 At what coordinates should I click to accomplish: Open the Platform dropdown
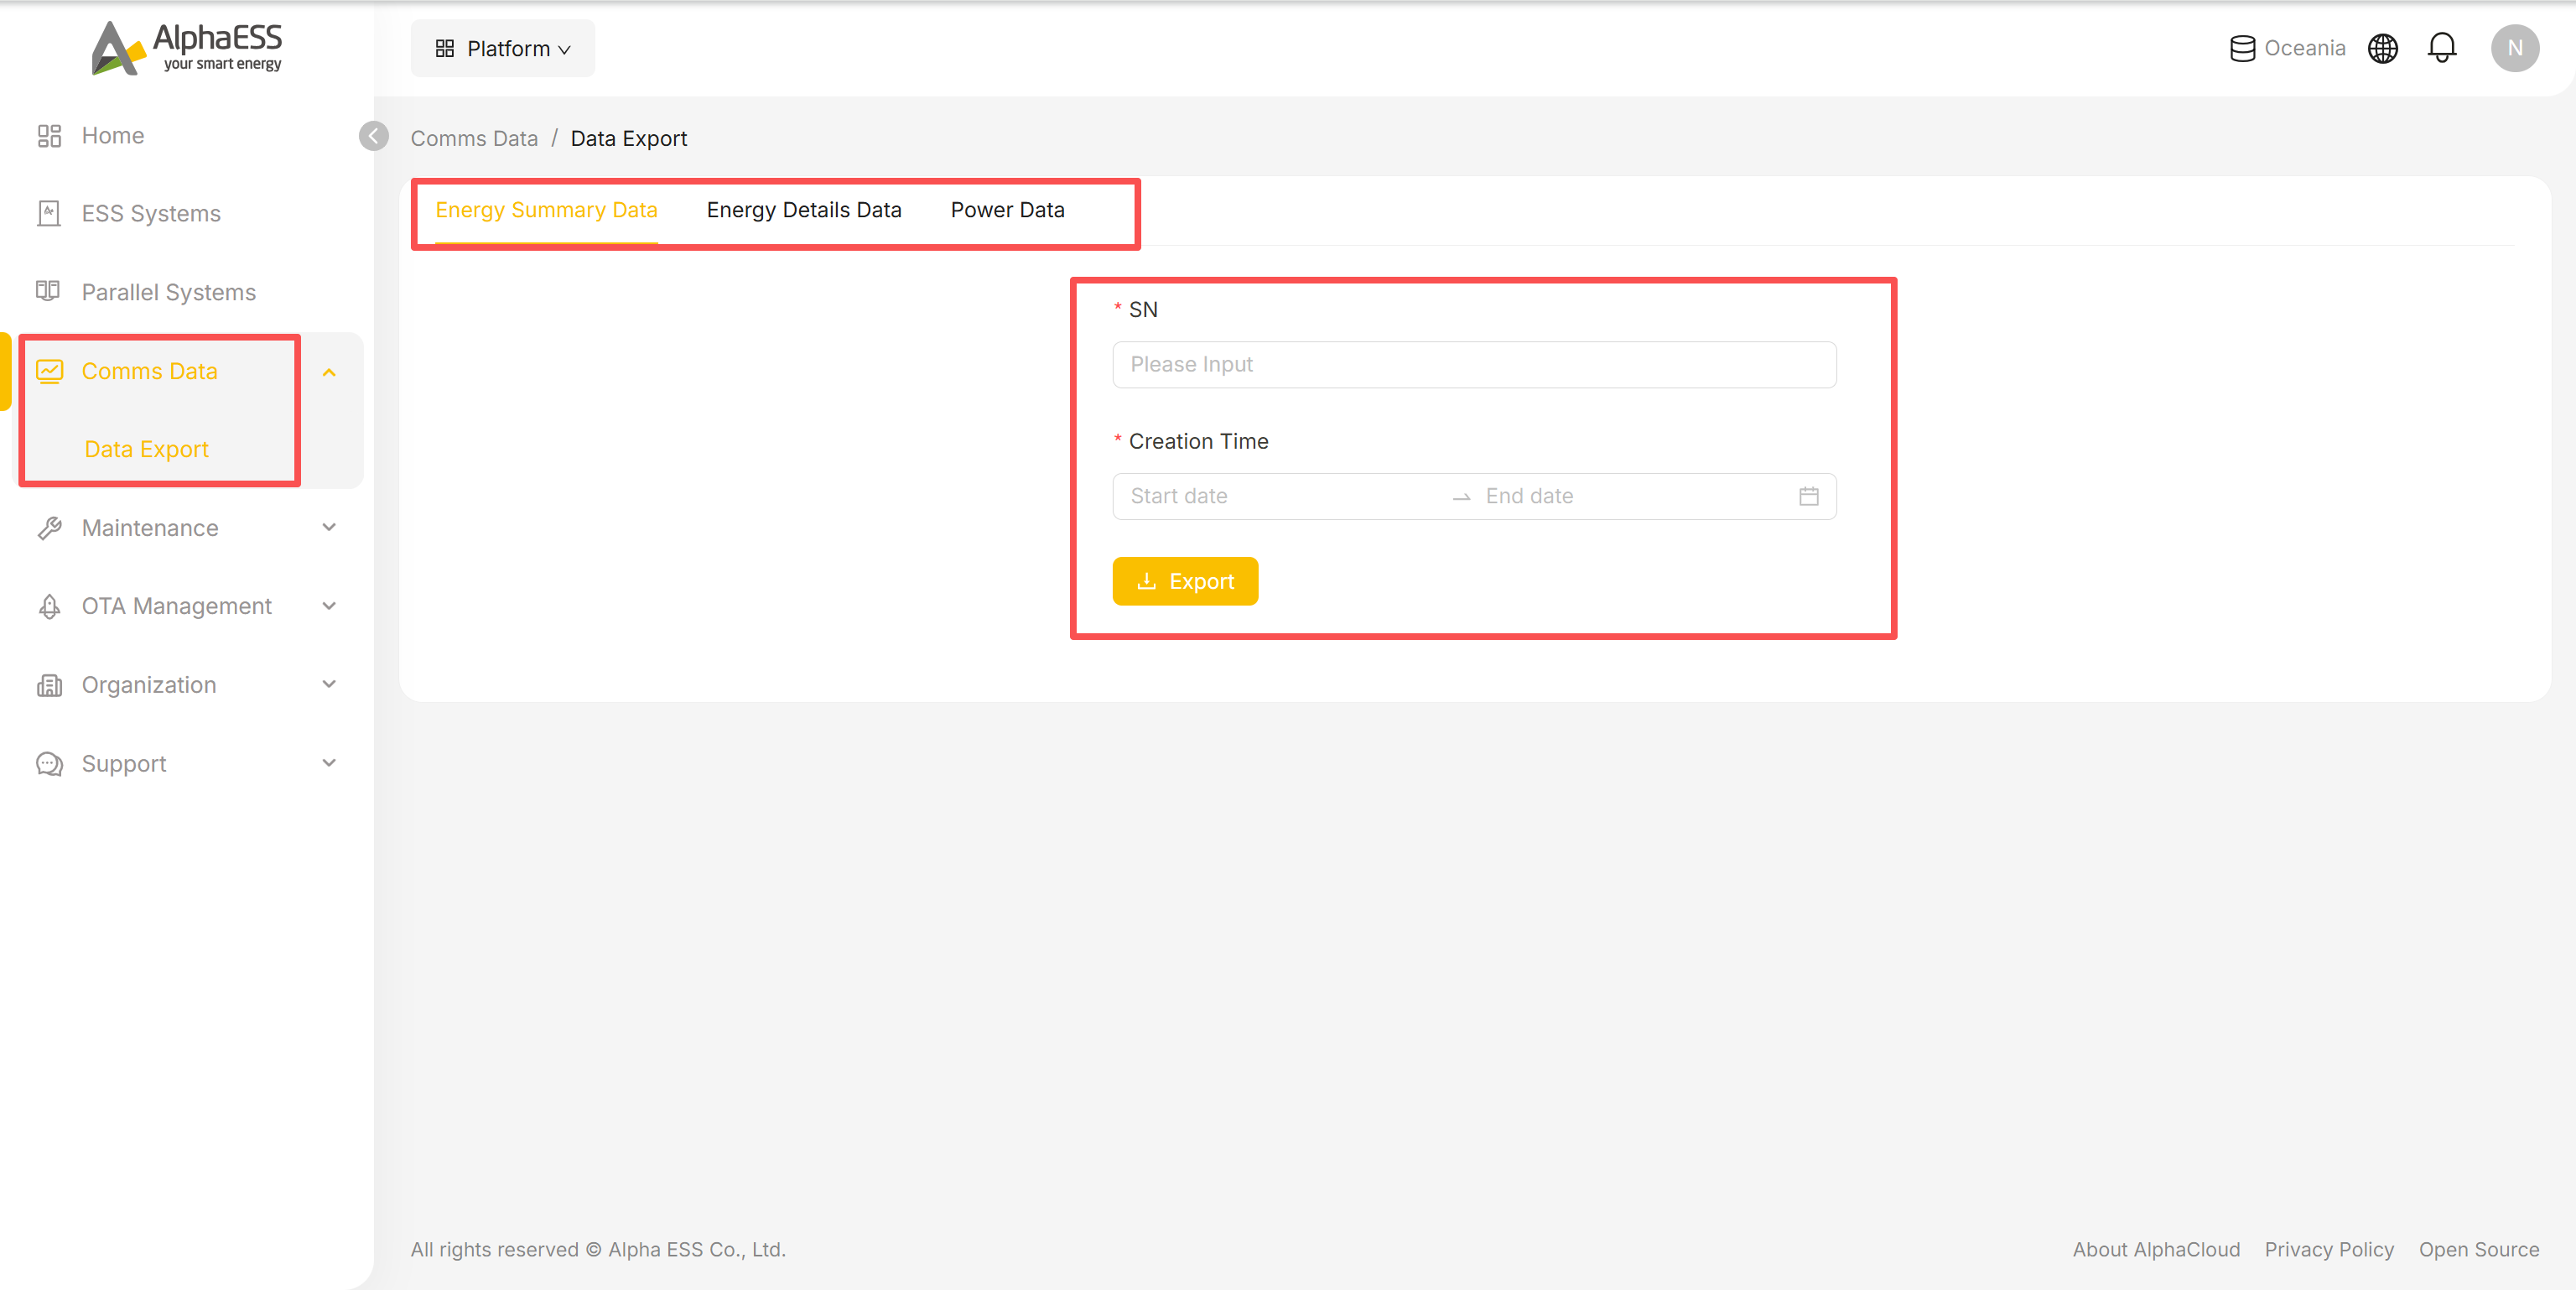pyautogui.click(x=502, y=48)
